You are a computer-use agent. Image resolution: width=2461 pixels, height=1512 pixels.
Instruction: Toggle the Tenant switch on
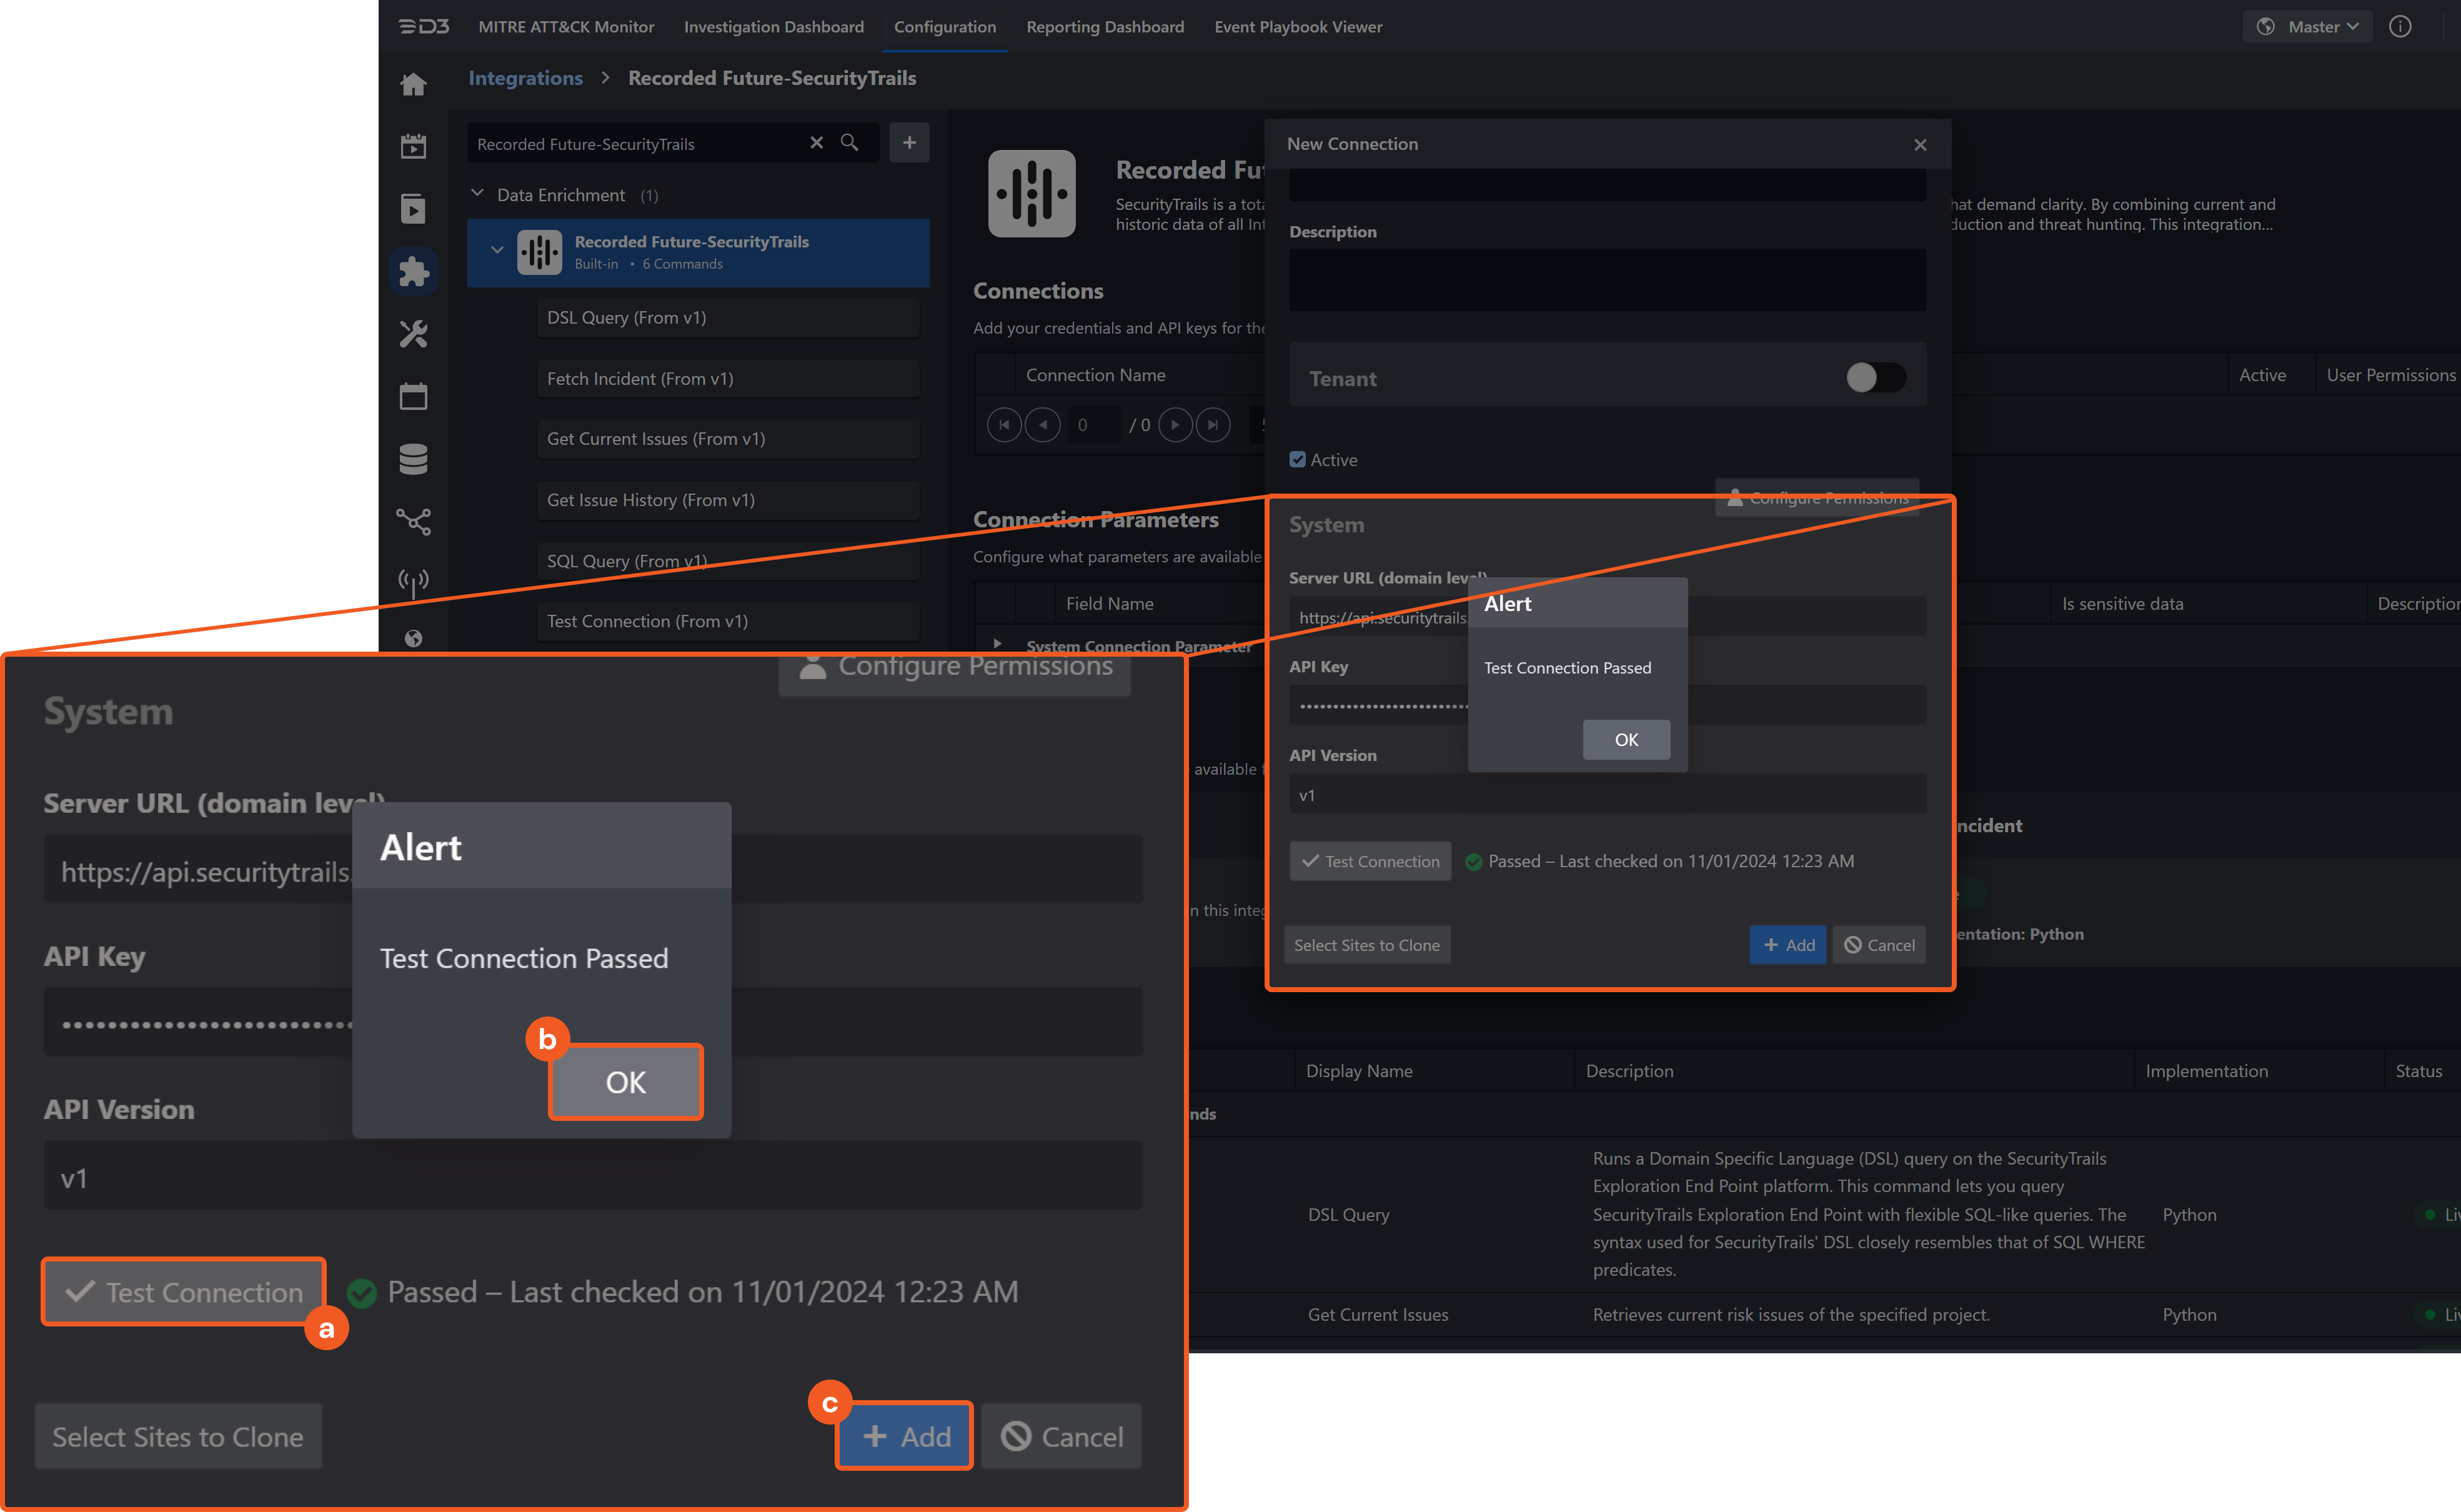pos(1875,378)
